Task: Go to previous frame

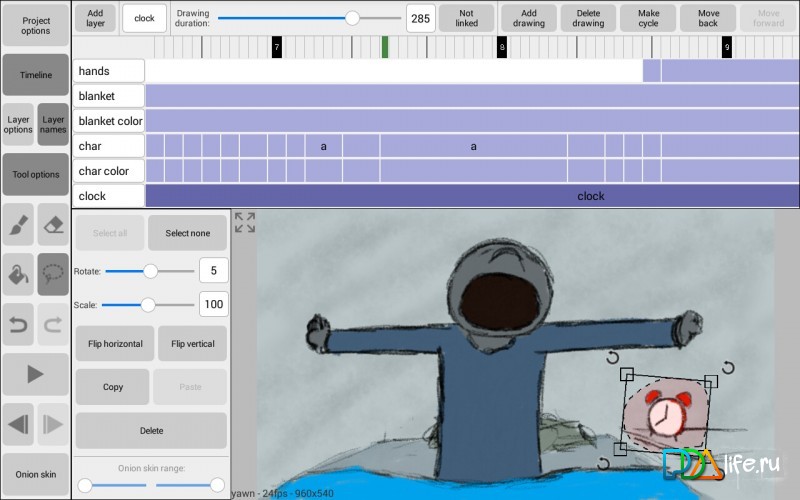Action: [x=18, y=424]
